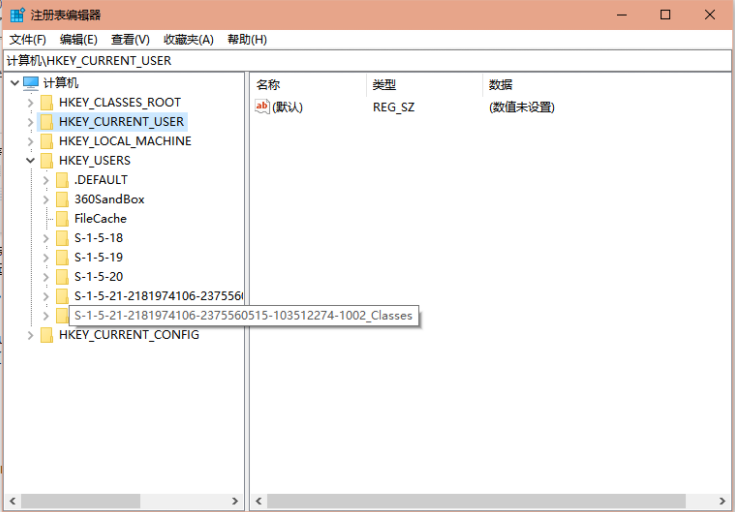Select the 360SandBox key label
Screen dimensions: 735x512
(x=109, y=199)
